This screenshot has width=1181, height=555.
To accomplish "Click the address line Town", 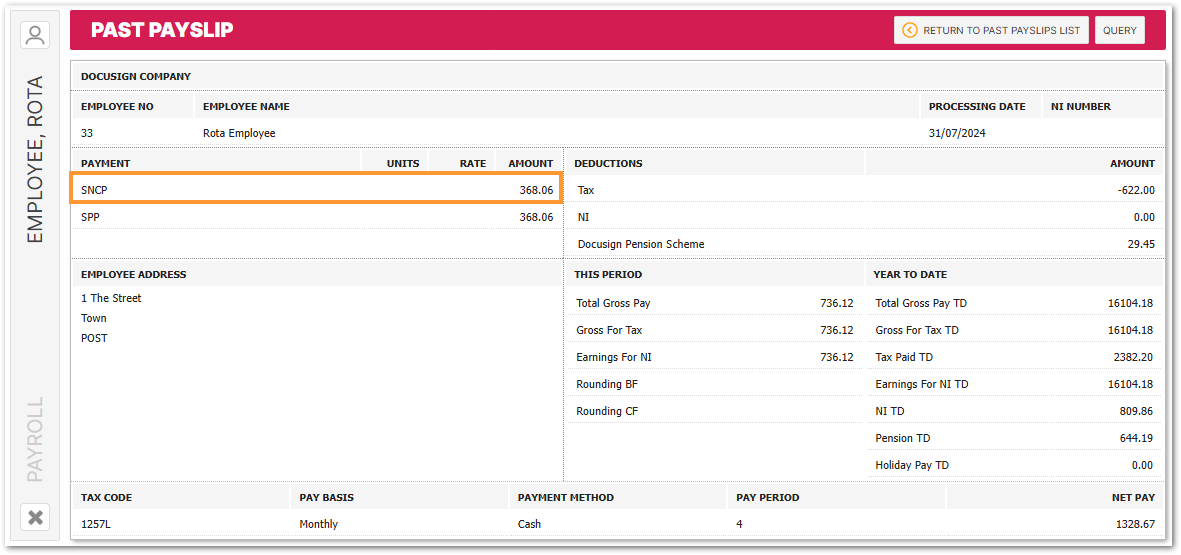I will coord(94,319).
